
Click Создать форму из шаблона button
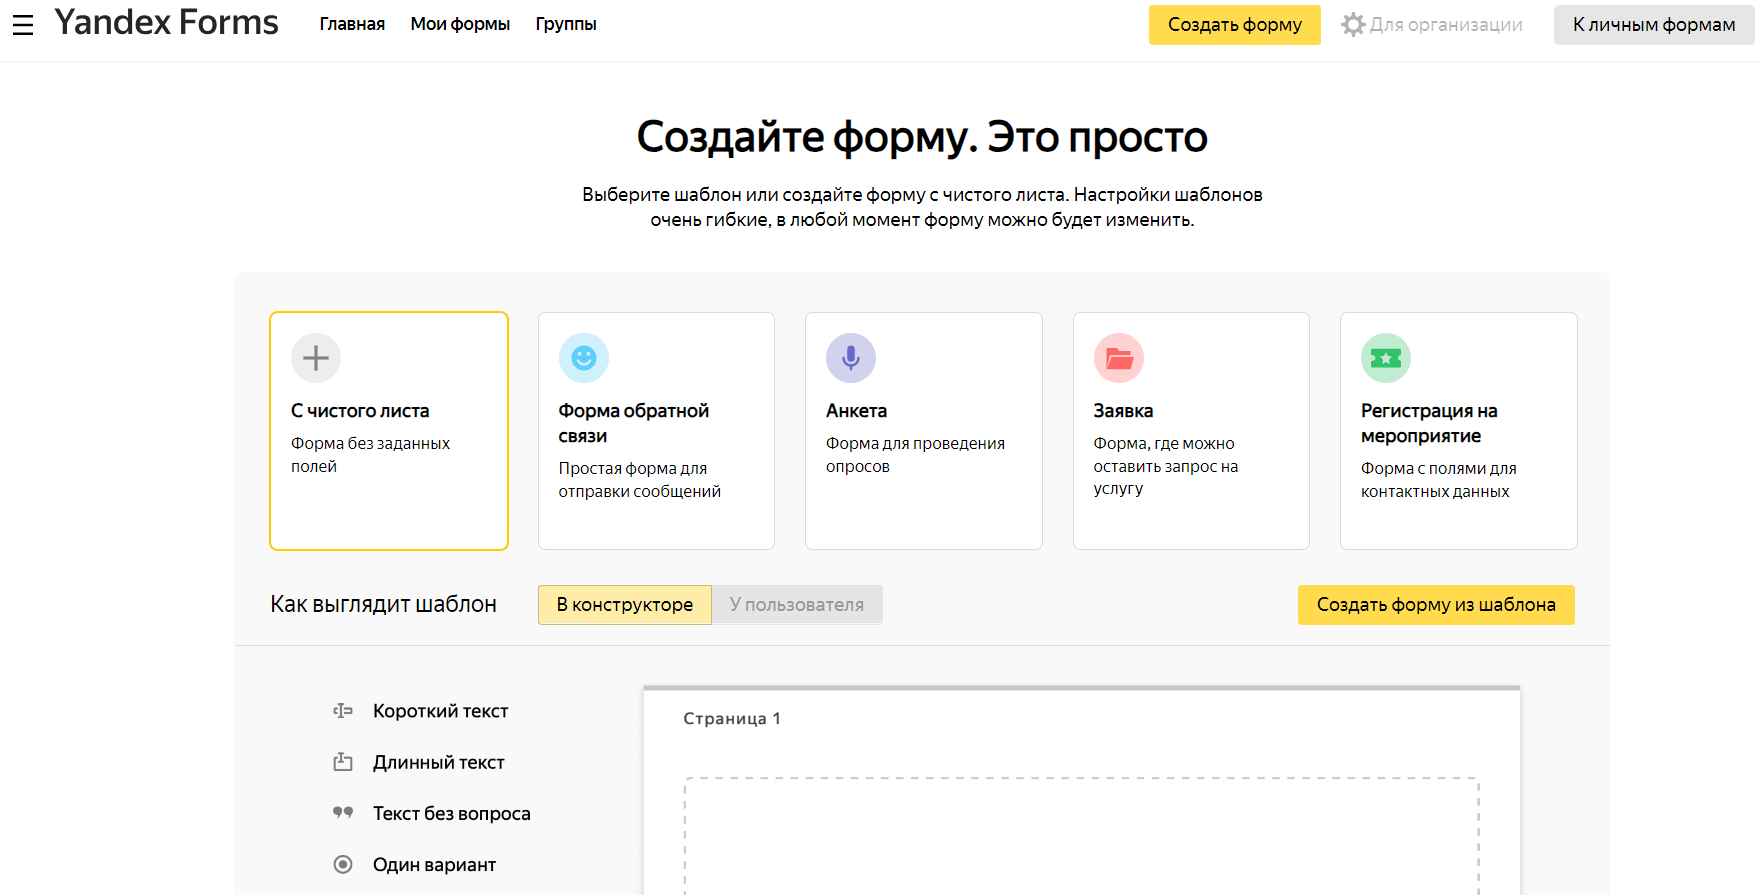point(1436,605)
